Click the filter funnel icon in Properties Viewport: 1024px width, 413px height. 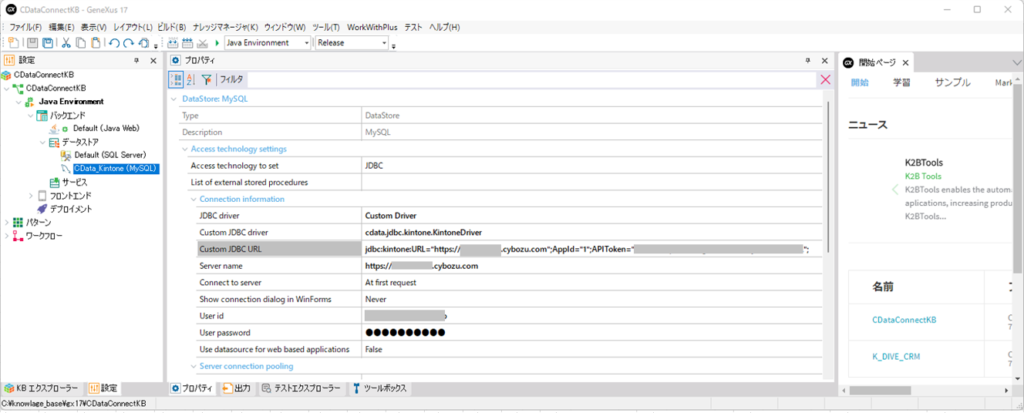tap(206, 80)
